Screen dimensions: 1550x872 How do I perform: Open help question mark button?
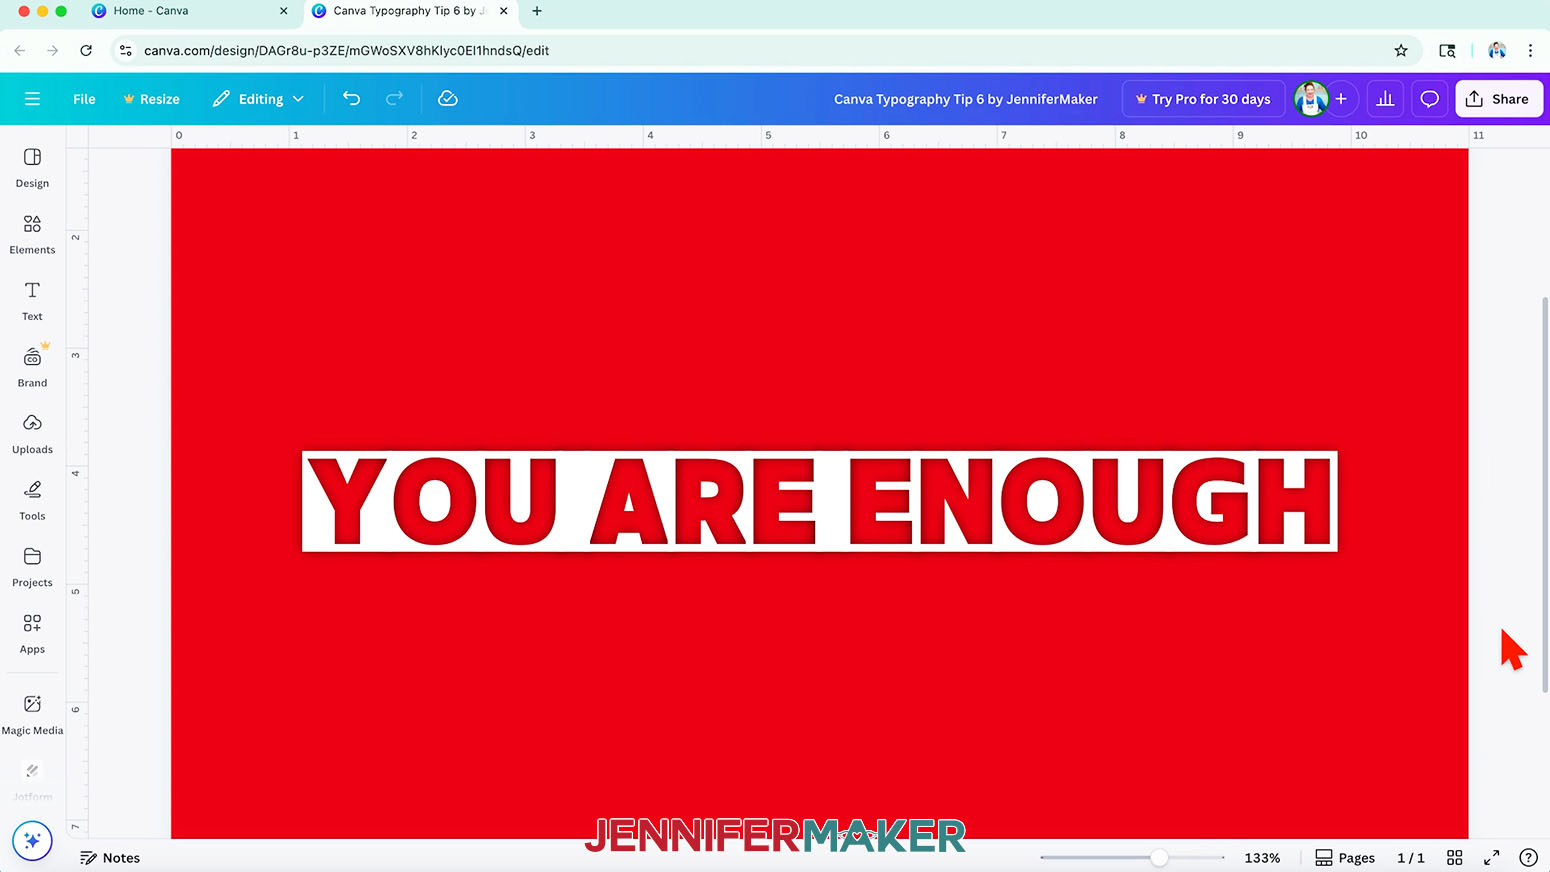[1528, 858]
